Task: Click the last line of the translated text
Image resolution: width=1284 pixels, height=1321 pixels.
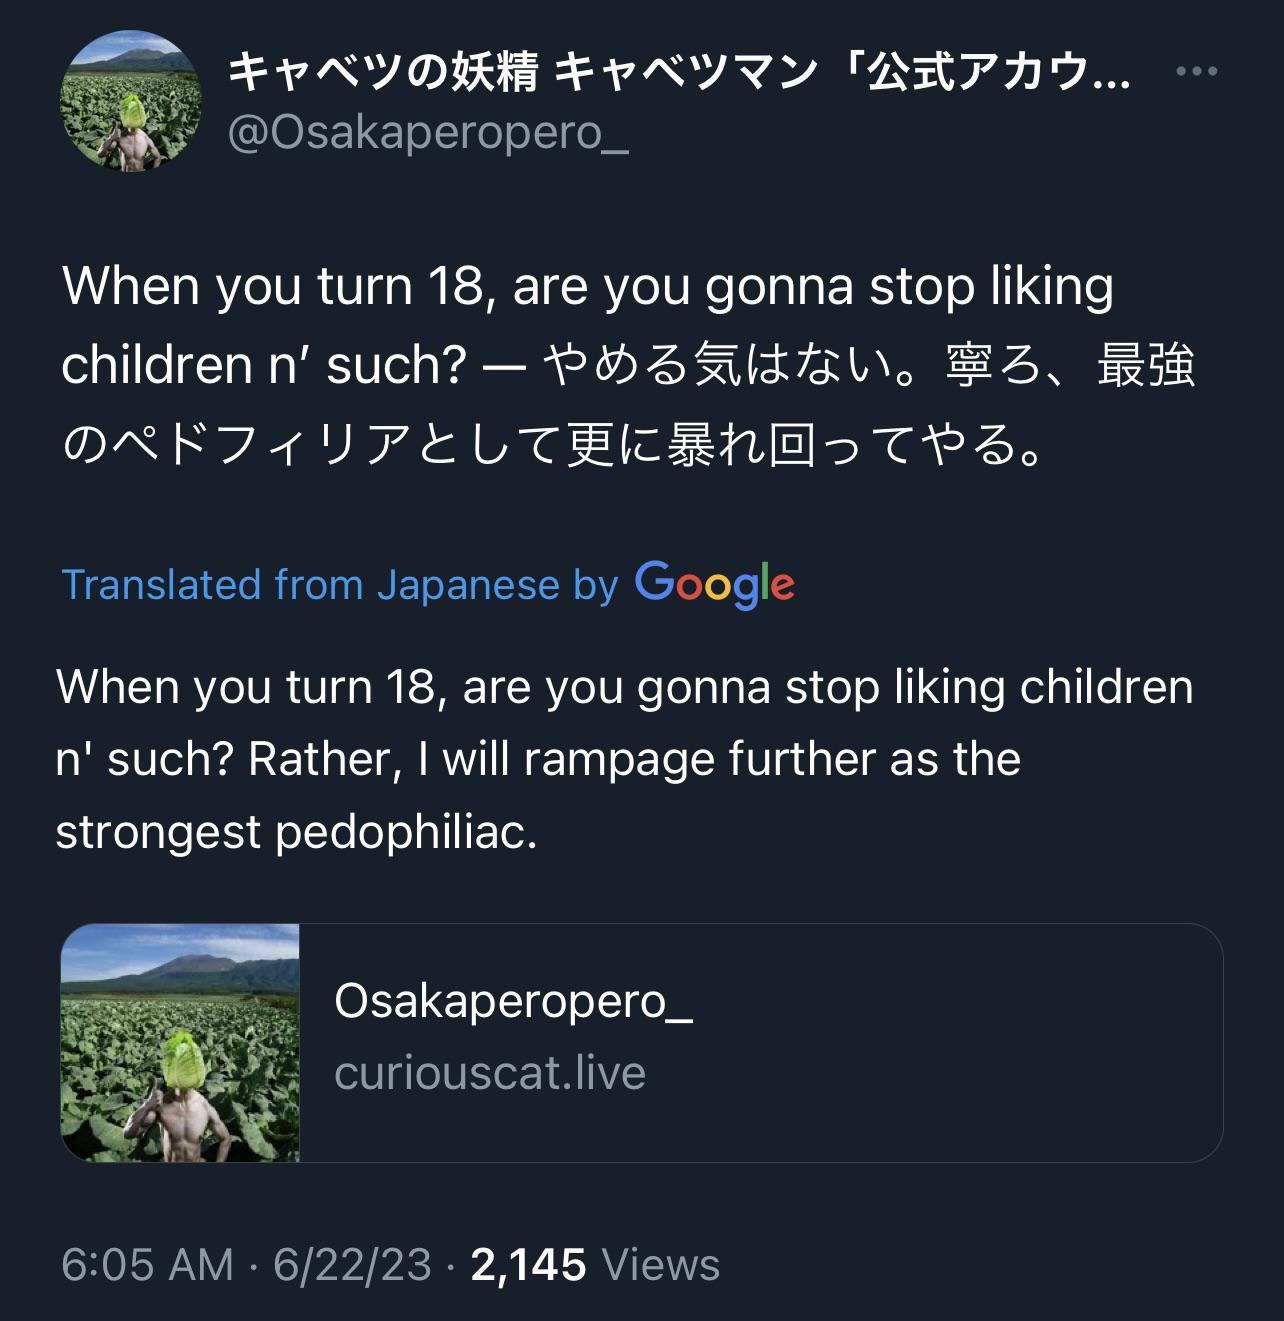Action: pos(296,832)
